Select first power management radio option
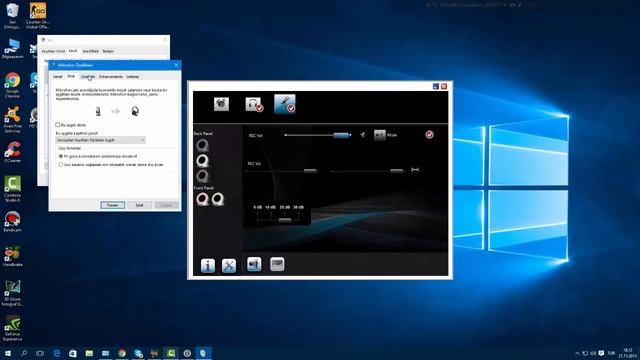Viewport: 640px width, 360px height. click(61, 156)
